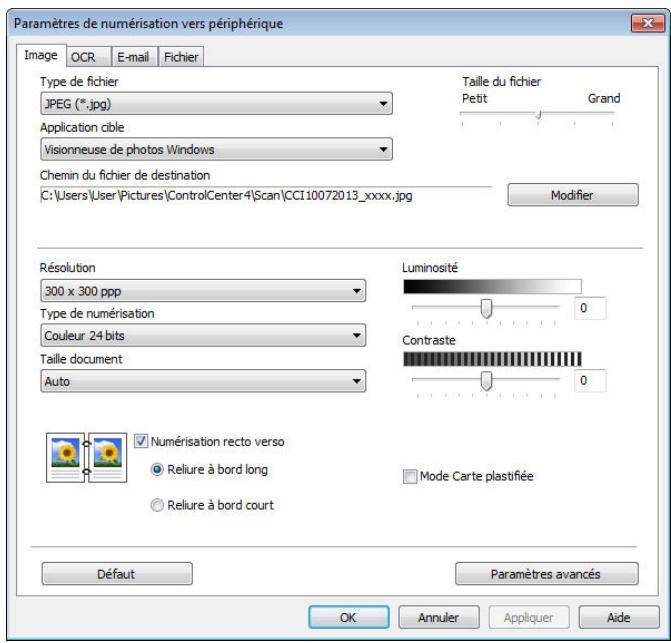Click the Contraste slider handle
The height and width of the screenshot is (643, 671).
tap(486, 381)
